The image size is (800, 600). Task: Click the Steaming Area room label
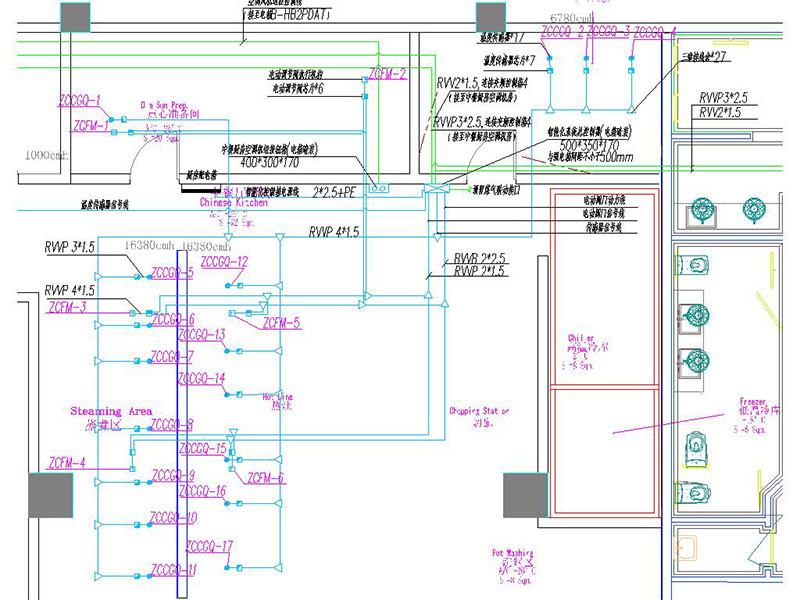pos(111,412)
